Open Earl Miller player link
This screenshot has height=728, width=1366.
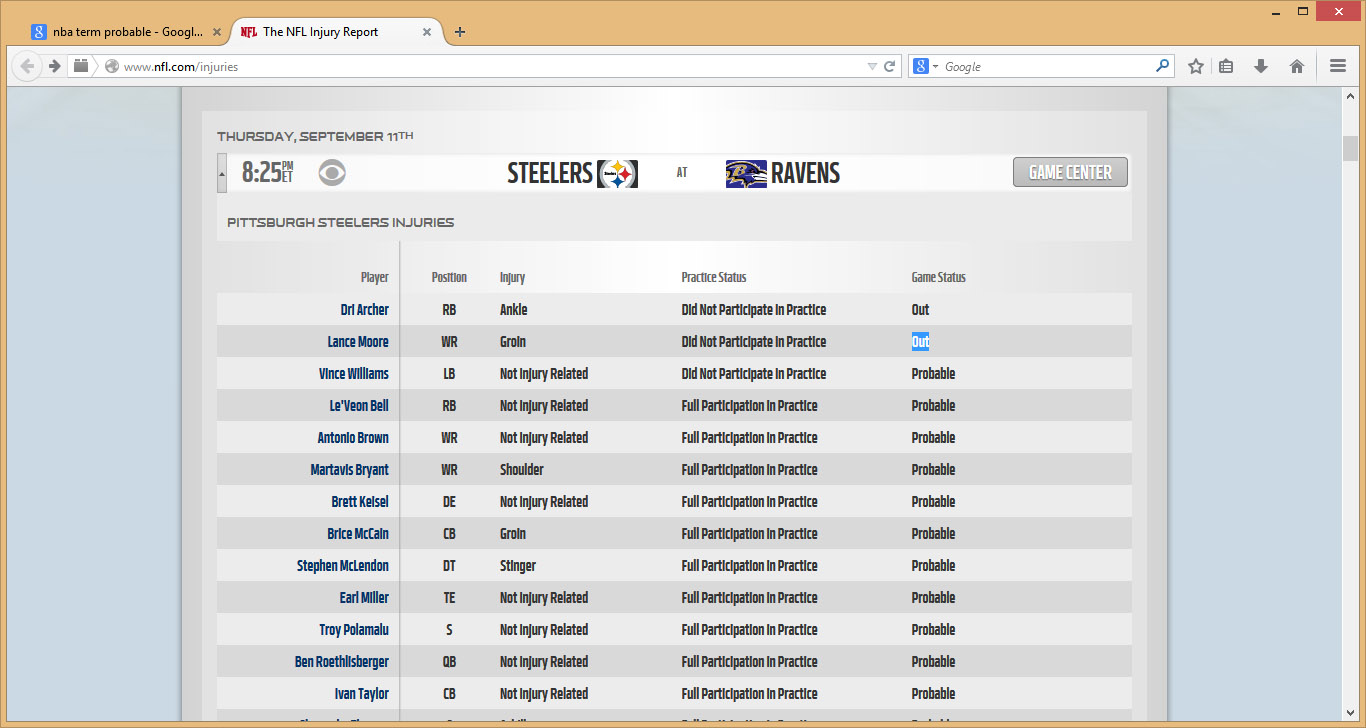(364, 598)
